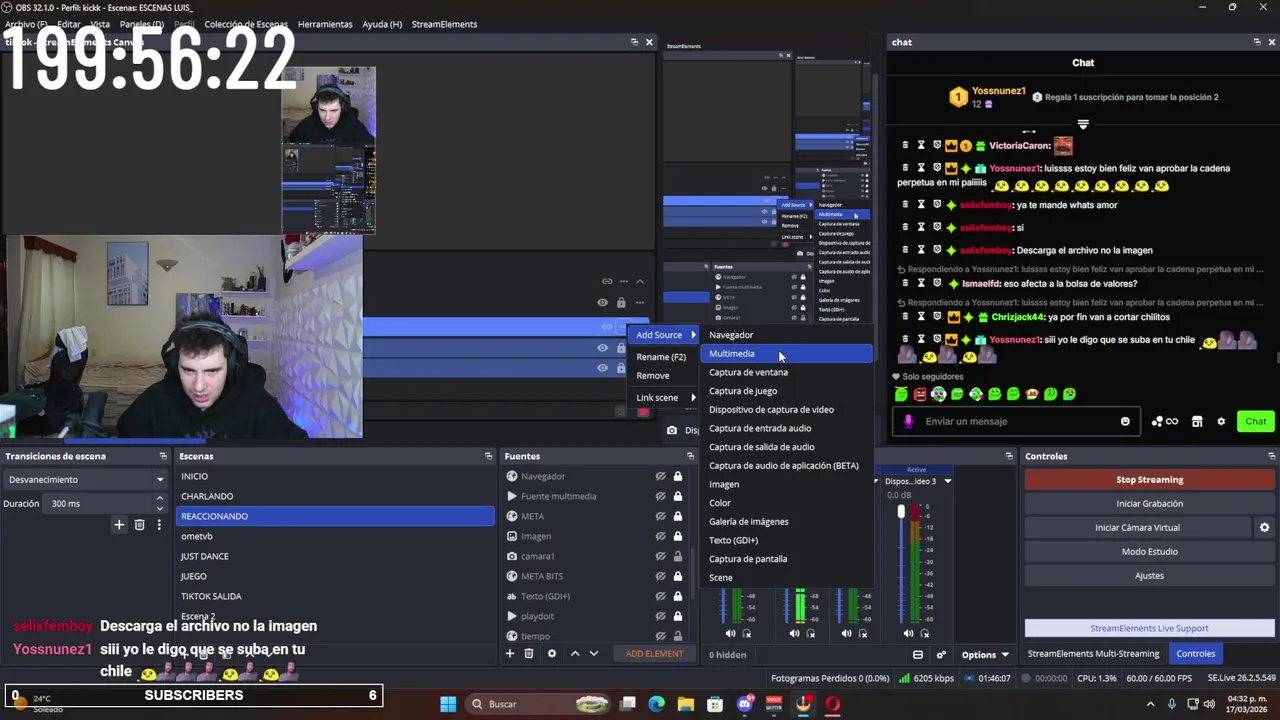This screenshot has width=1280, height=720.
Task: Enable Modo Estudio button
Action: tap(1149, 552)
